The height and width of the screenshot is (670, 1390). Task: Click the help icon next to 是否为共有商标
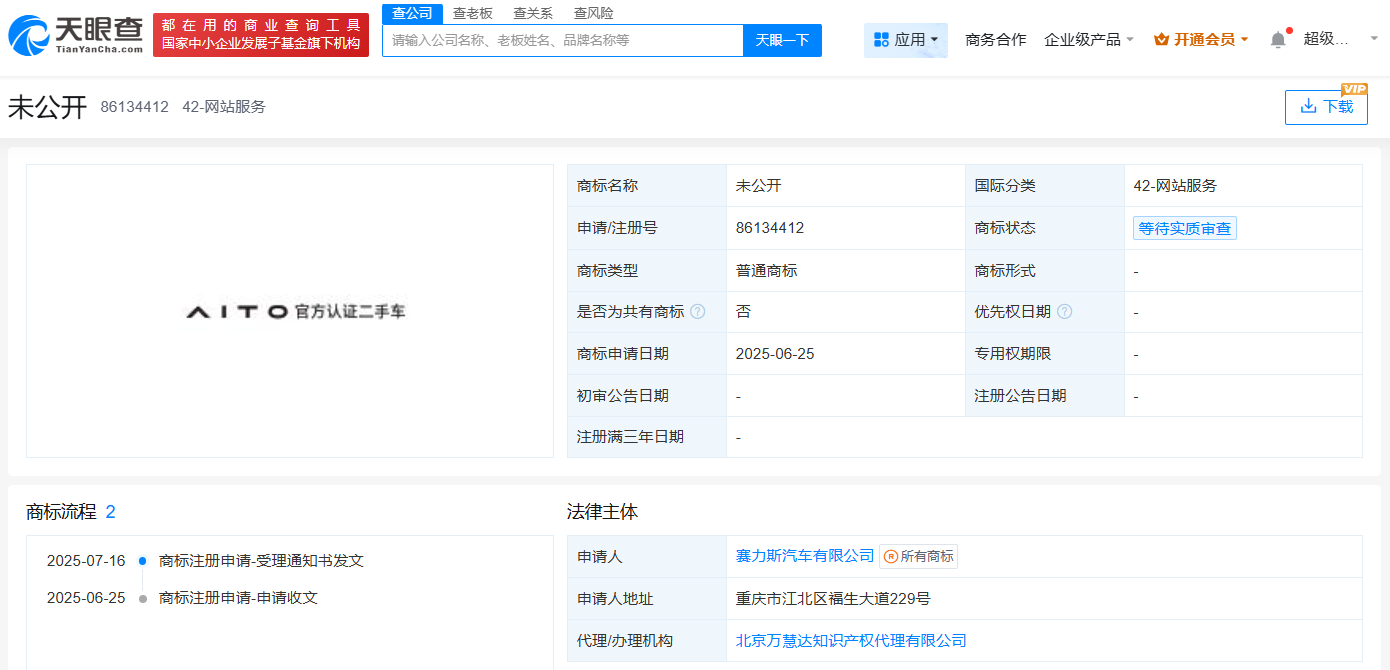[698, 312]
